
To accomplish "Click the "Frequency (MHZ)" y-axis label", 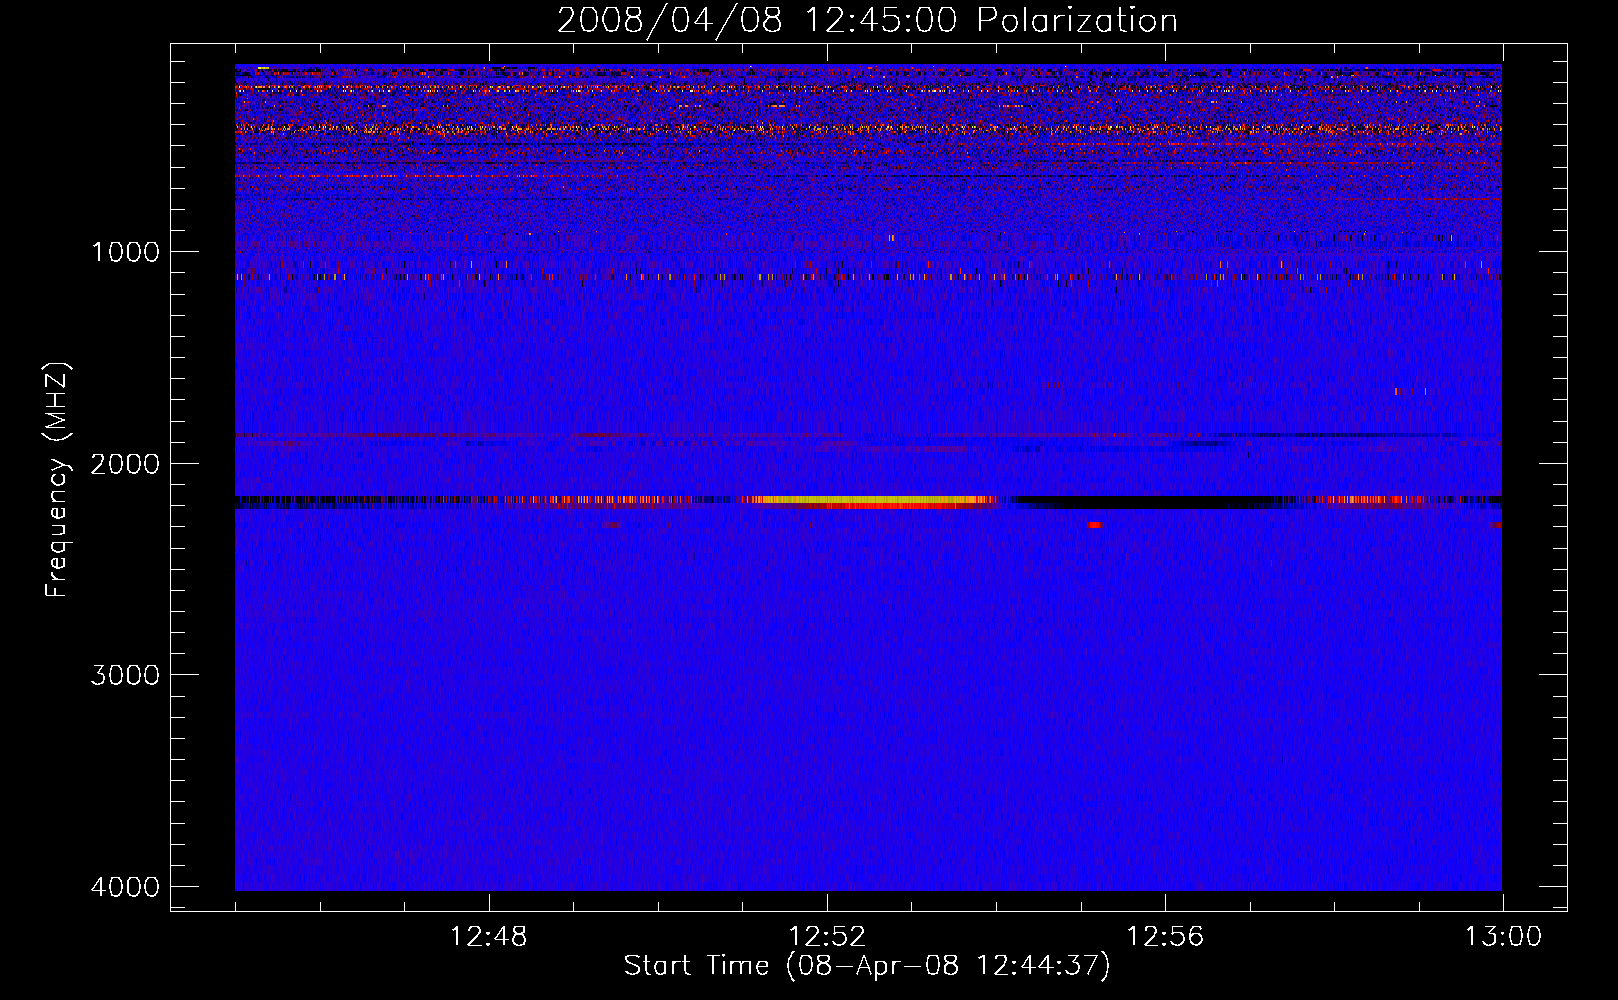I will pyautogui.click(x=58, y=480).
